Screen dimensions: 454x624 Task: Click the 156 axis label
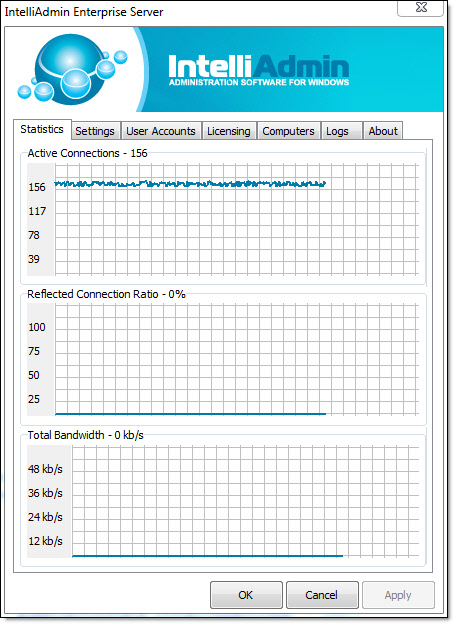tap(37, 187)
